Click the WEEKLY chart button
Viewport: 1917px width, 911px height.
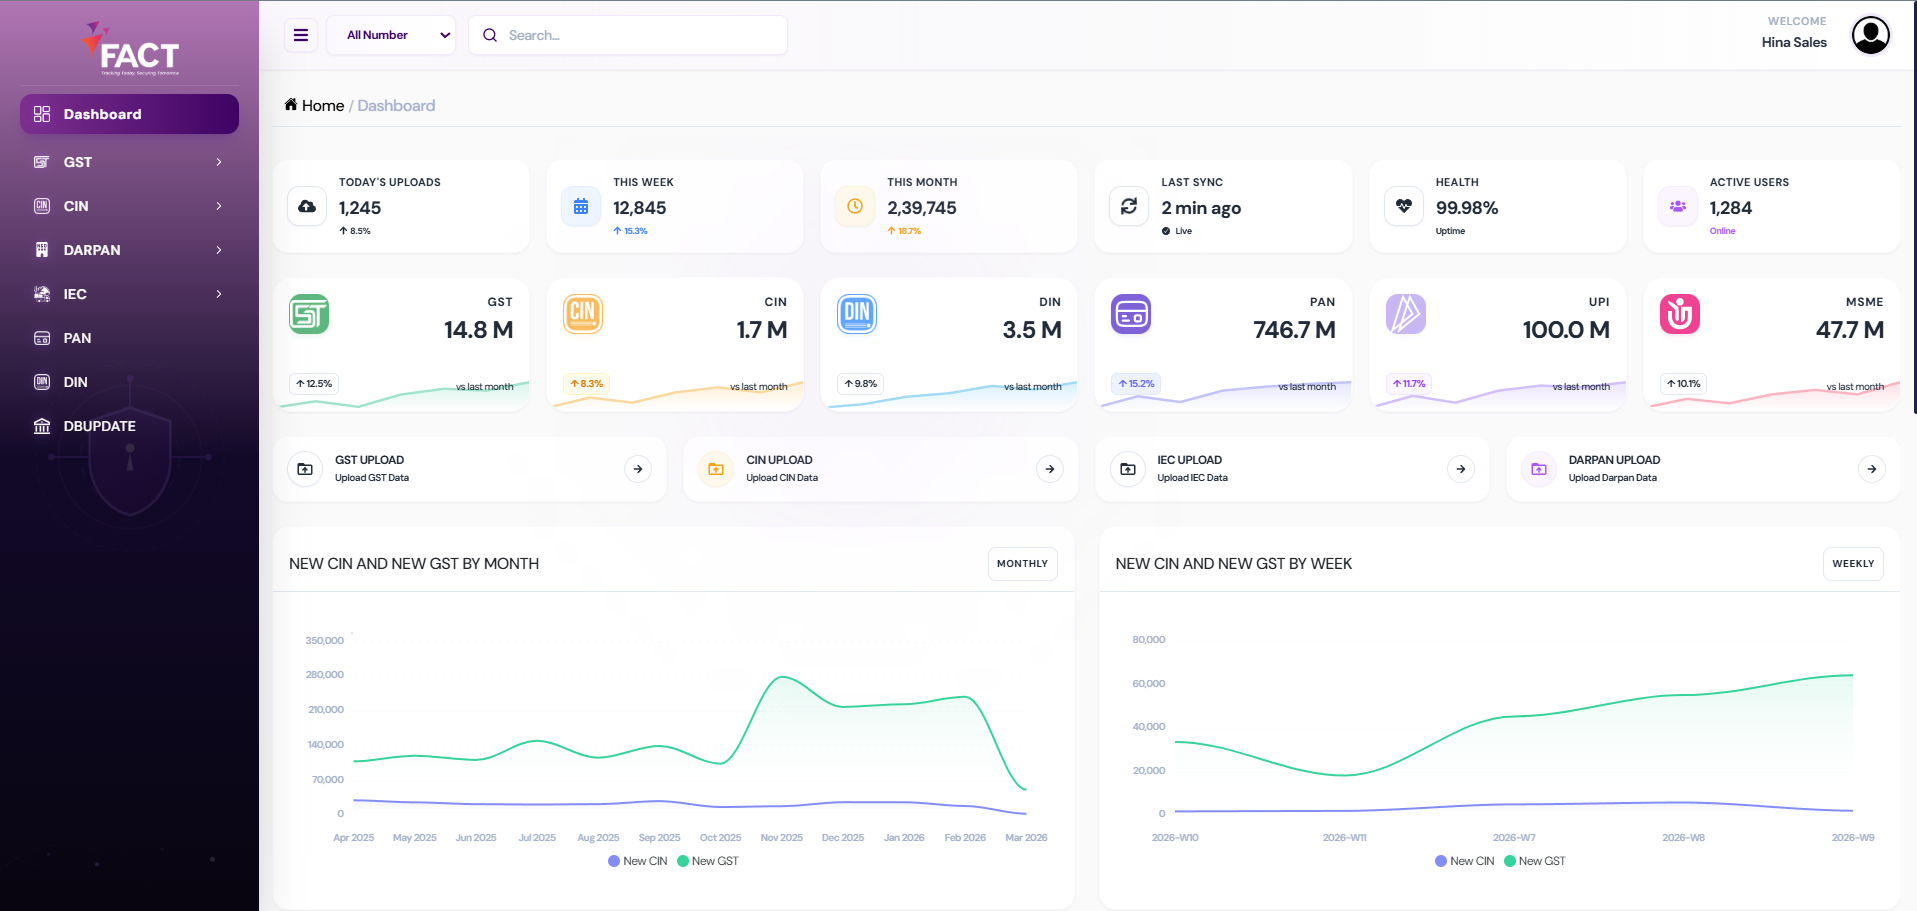[1853, 564]
